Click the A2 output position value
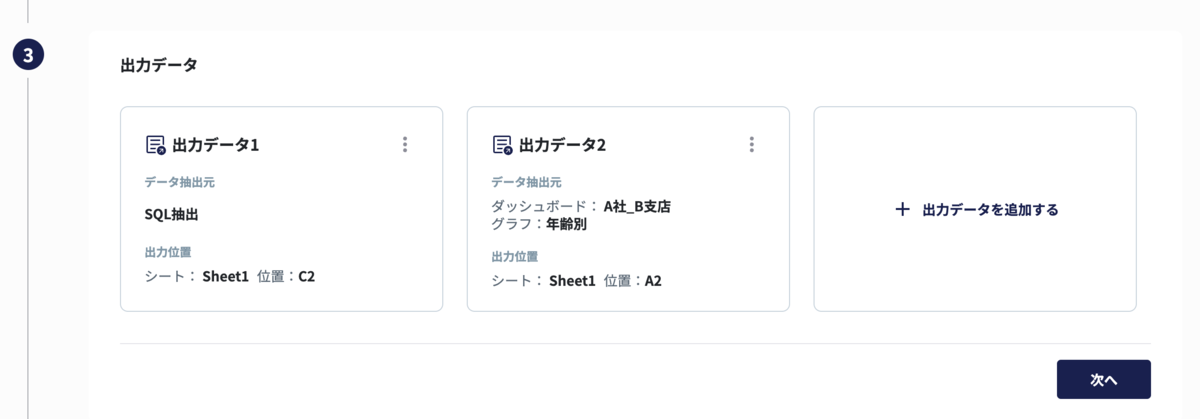Image resolution: width=1200 pixels, height=419 pixels. click(653, 281)
